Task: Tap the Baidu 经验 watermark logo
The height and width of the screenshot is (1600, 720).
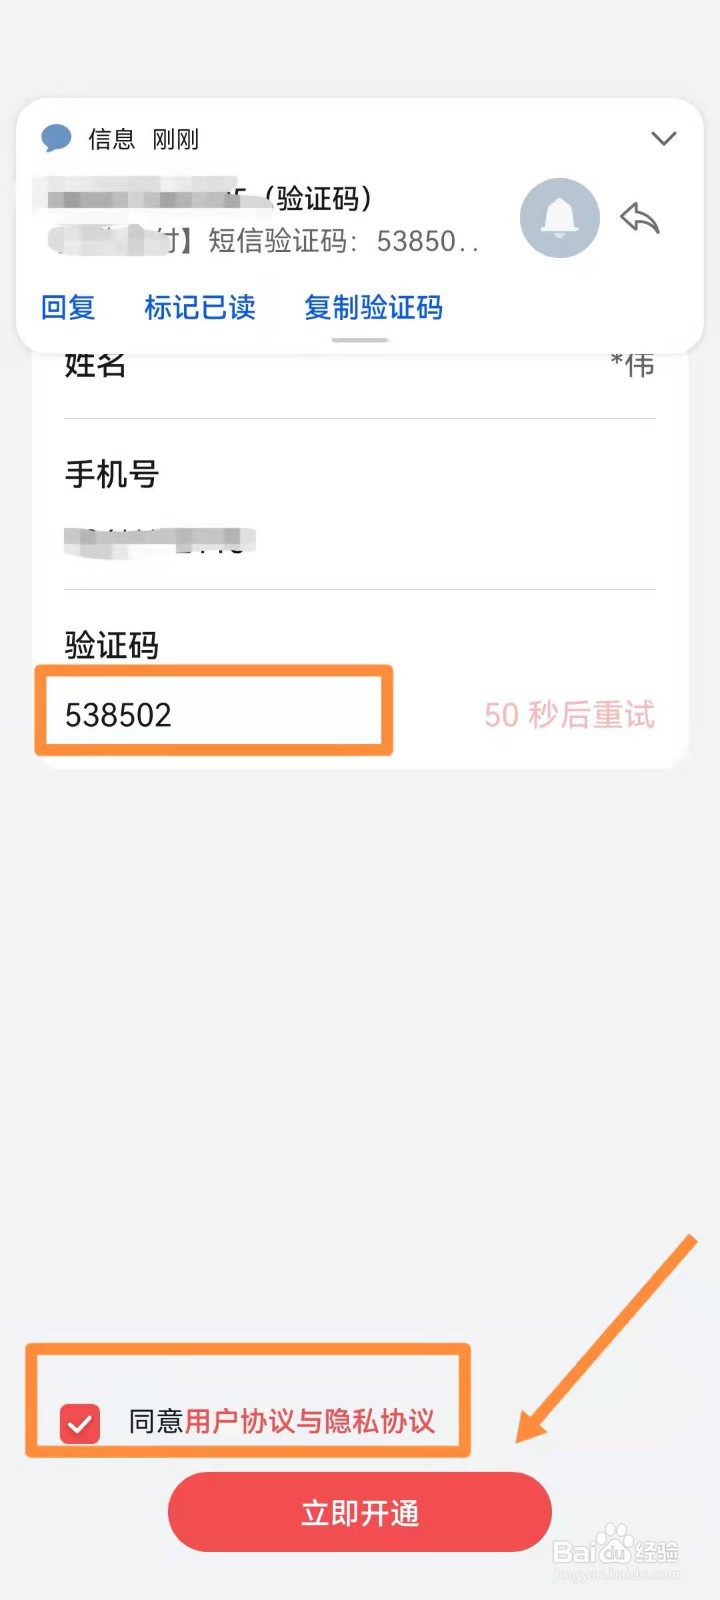Action: point(616,1551)
